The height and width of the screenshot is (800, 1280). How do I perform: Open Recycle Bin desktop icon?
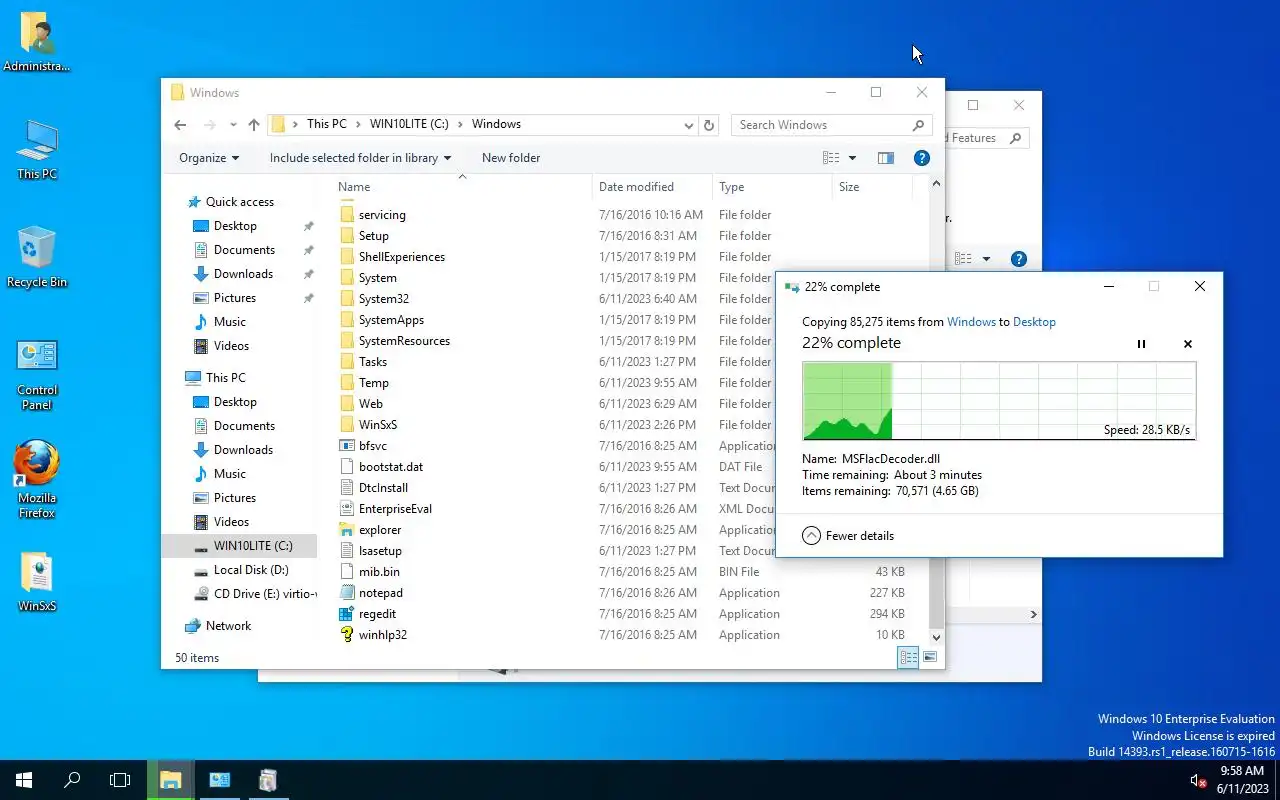37,257
